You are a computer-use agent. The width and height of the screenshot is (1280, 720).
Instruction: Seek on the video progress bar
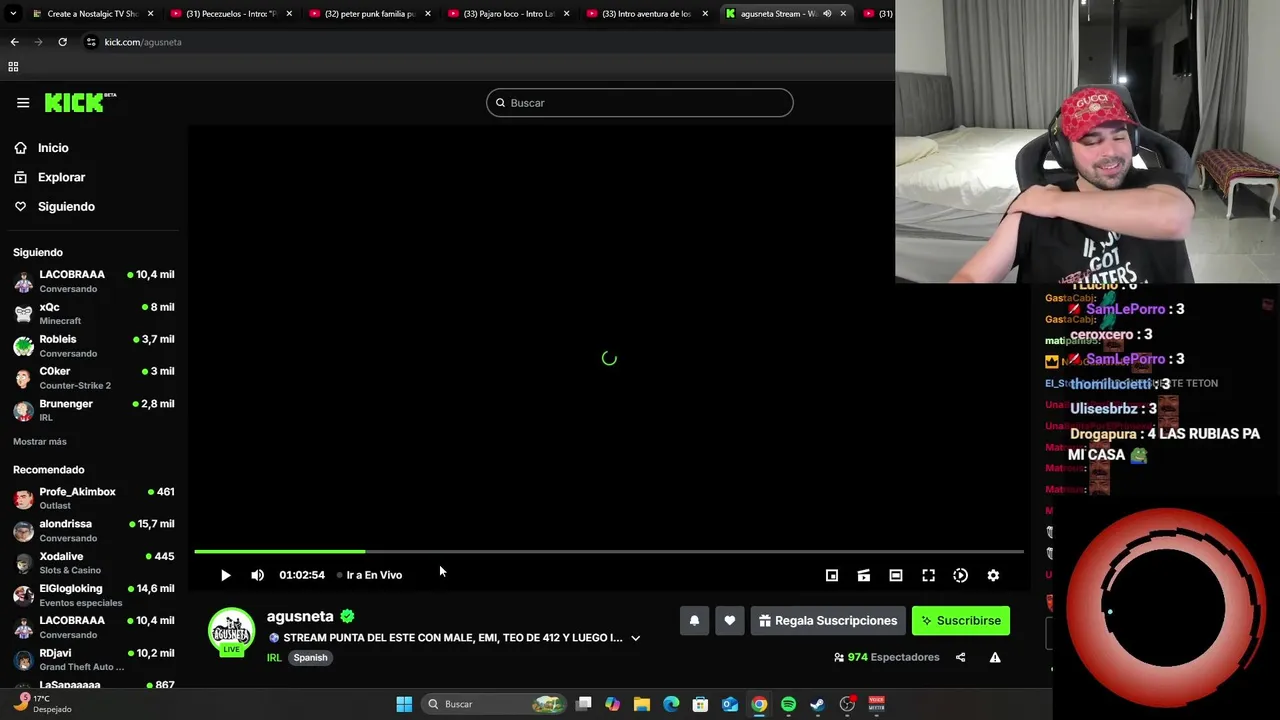(x=609, y=551)
